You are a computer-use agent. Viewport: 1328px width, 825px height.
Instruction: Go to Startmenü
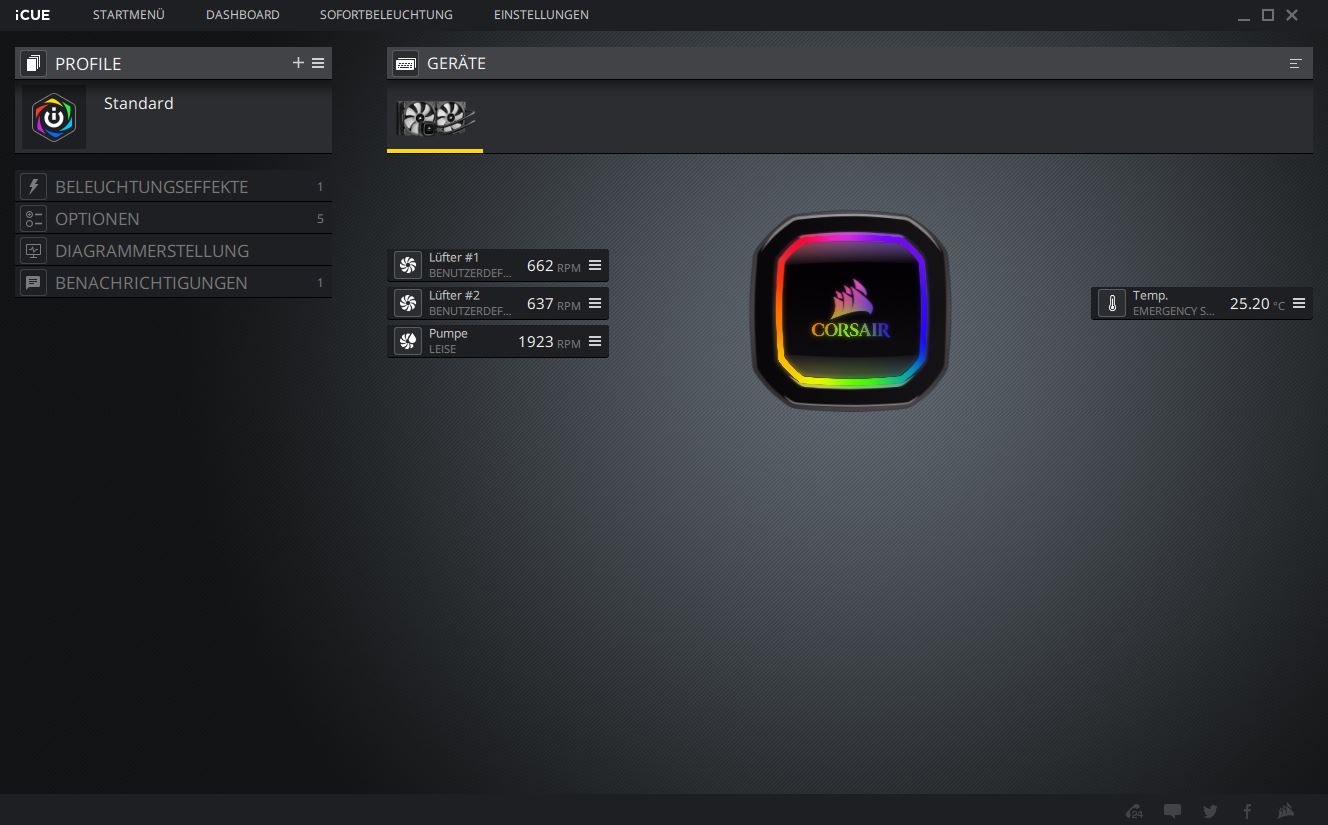coord(128,15)
